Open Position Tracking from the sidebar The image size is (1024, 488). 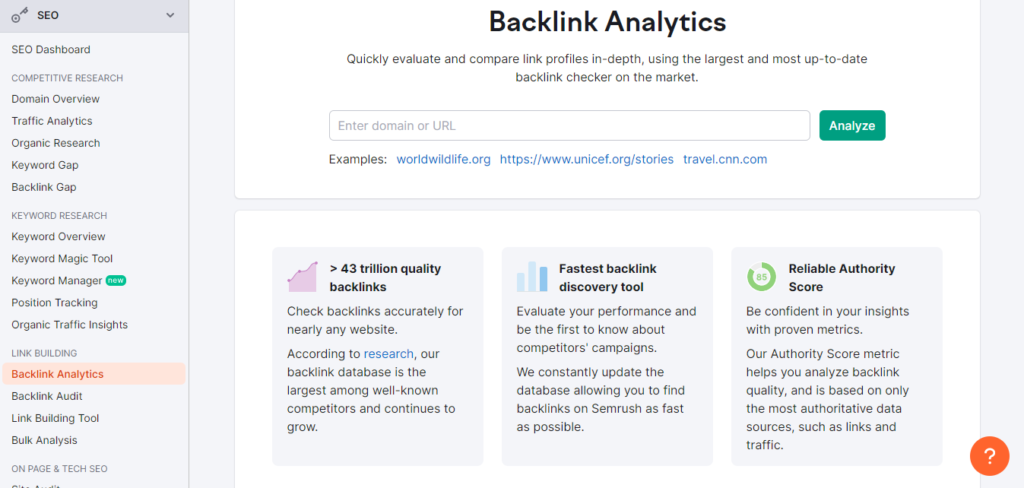(x=54, y=302)
